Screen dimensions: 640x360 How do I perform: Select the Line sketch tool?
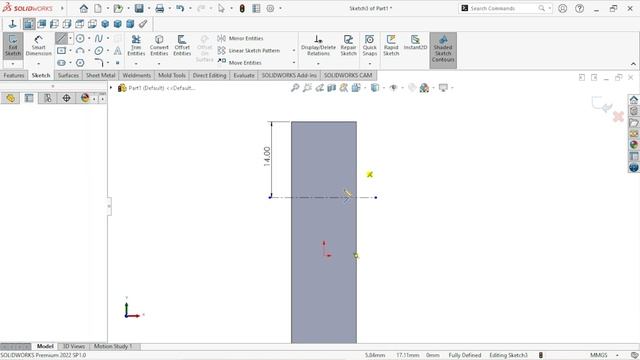(x=61, y=38)
